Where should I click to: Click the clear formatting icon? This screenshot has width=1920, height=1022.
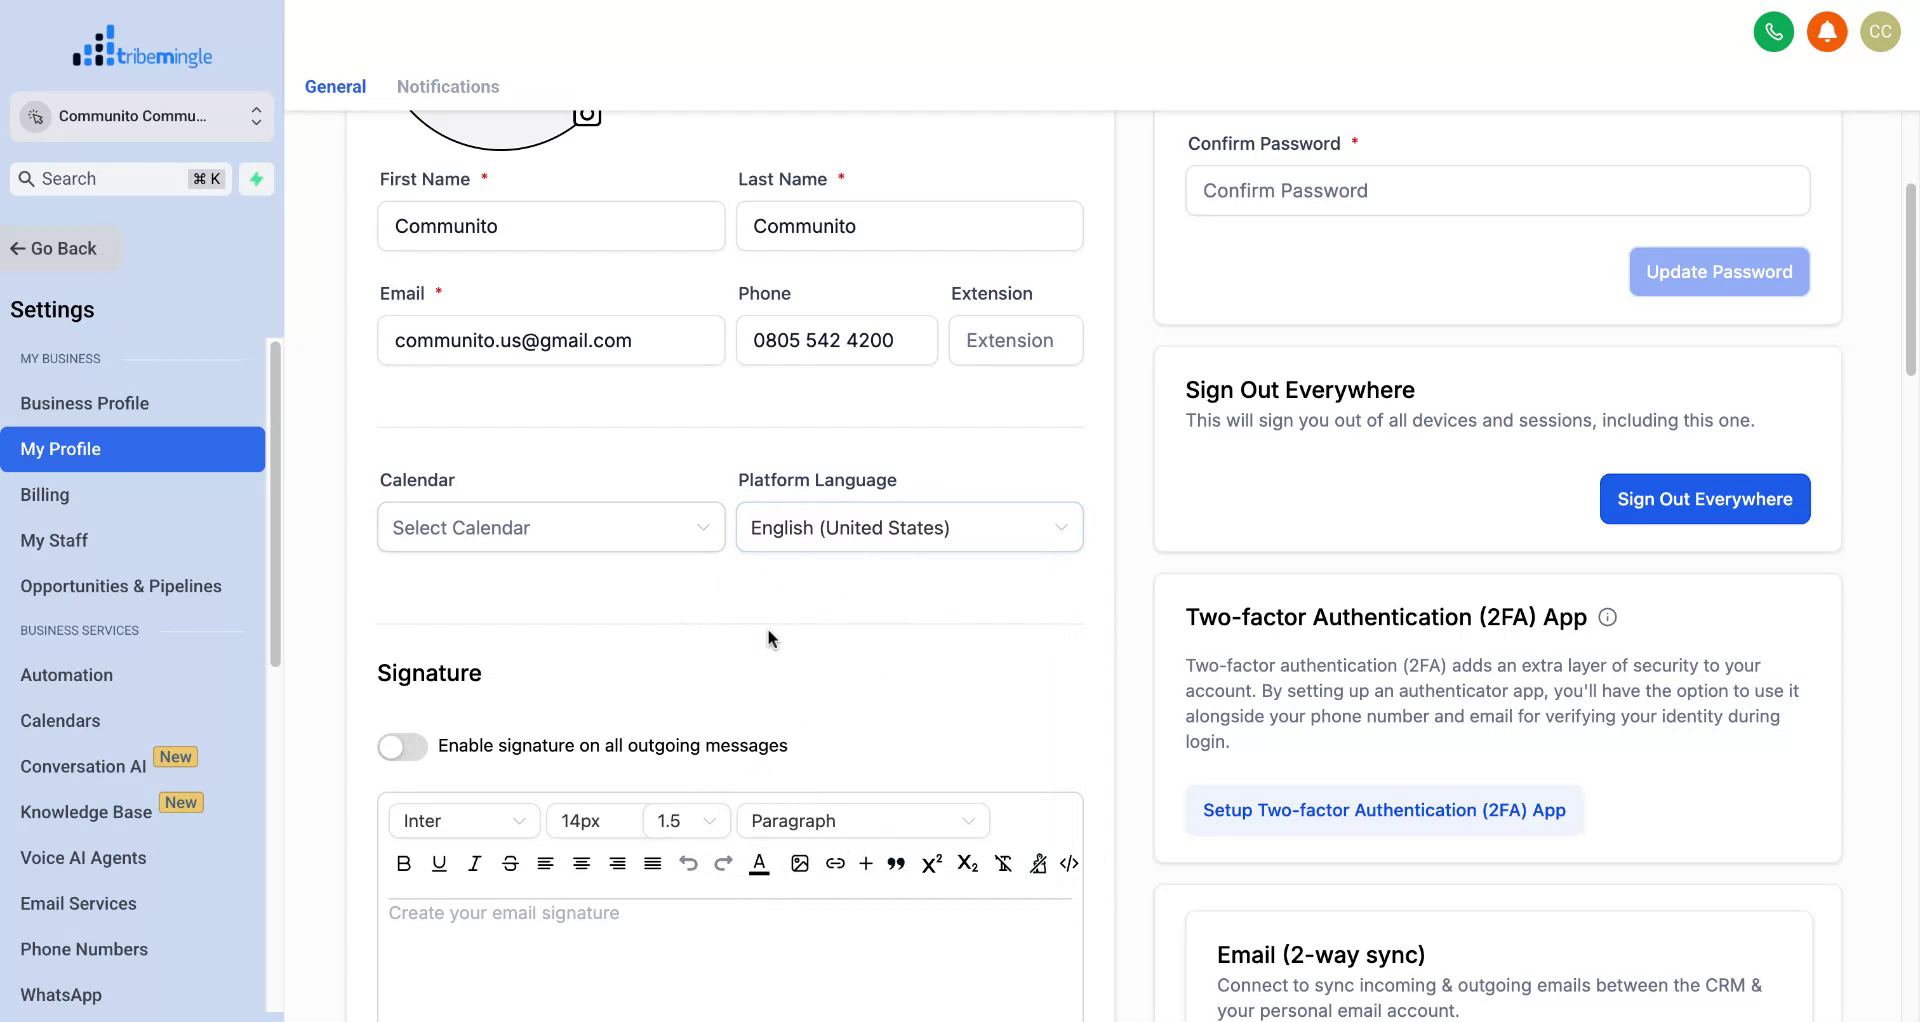(x=1003, y=863)
